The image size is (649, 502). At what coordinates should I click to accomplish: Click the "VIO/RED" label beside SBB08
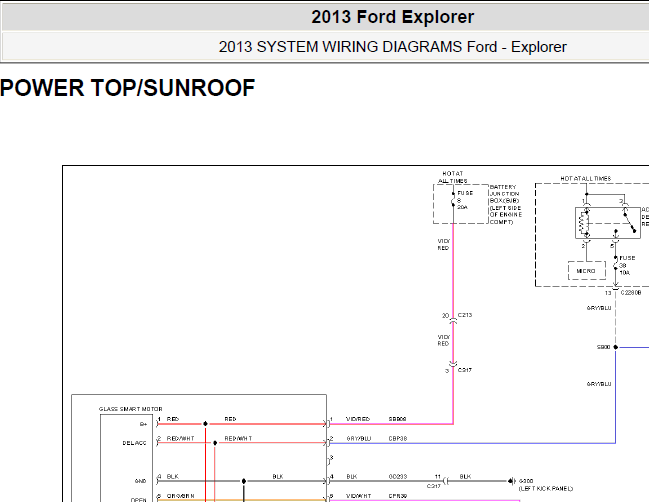point(358,419)
